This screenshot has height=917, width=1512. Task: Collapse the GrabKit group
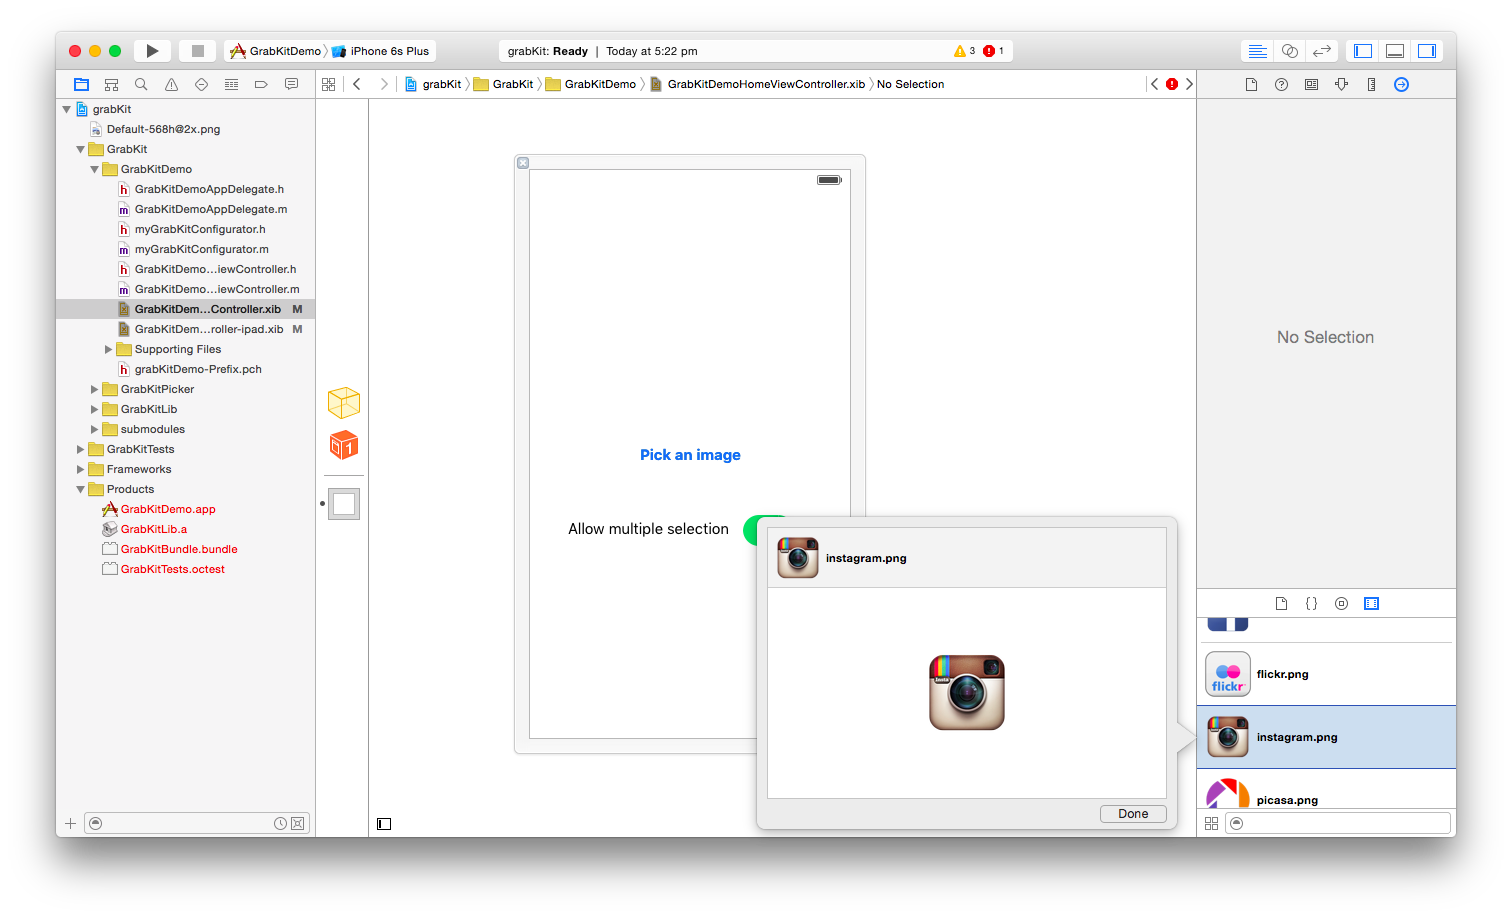click(x=81, y=149)
